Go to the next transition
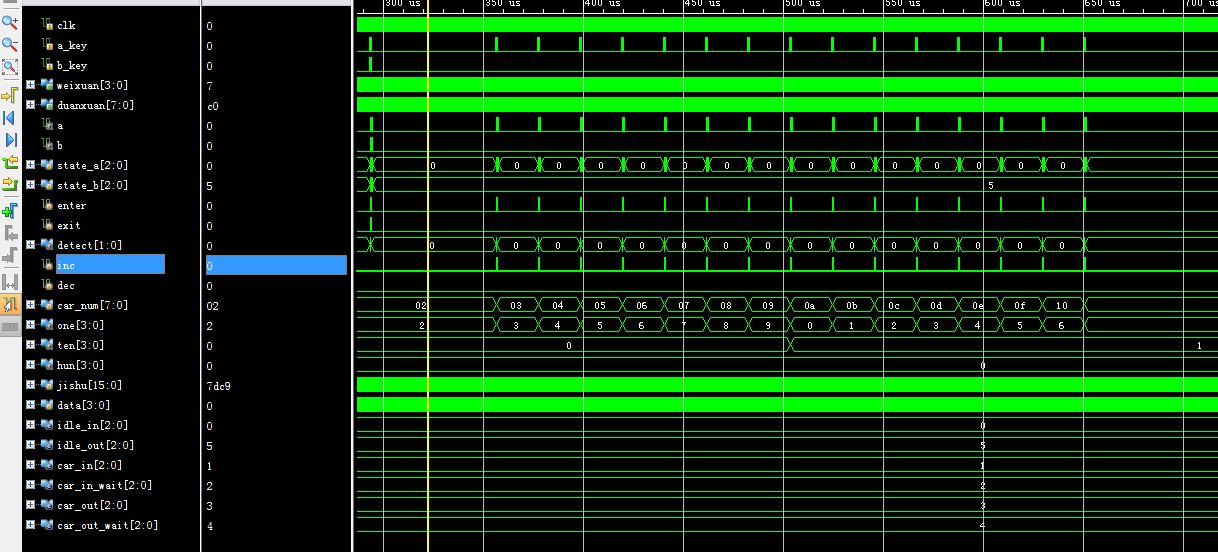Viewport: 1218px width, 552px height. point(10,185)
